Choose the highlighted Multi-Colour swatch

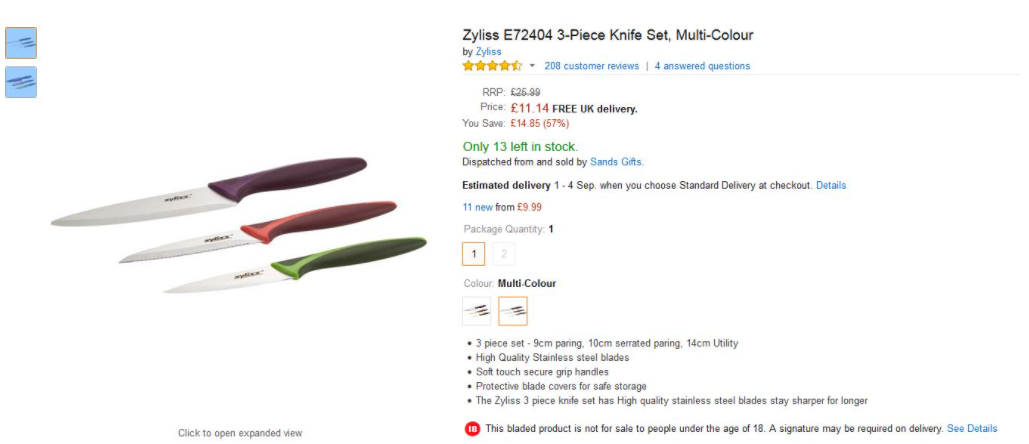click(513, 311)
